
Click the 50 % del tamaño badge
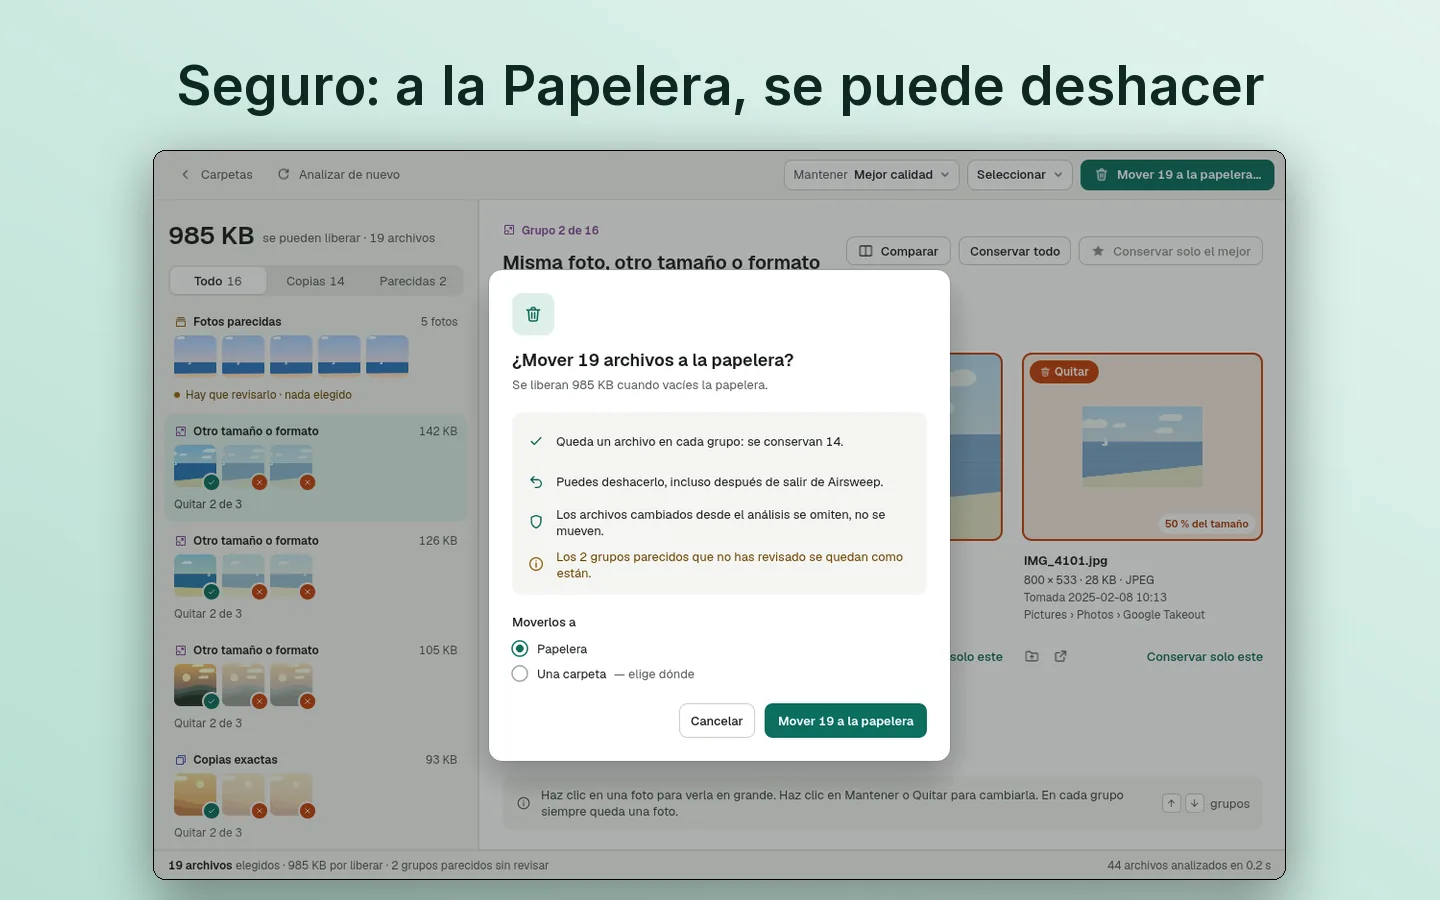(1206, 524)
